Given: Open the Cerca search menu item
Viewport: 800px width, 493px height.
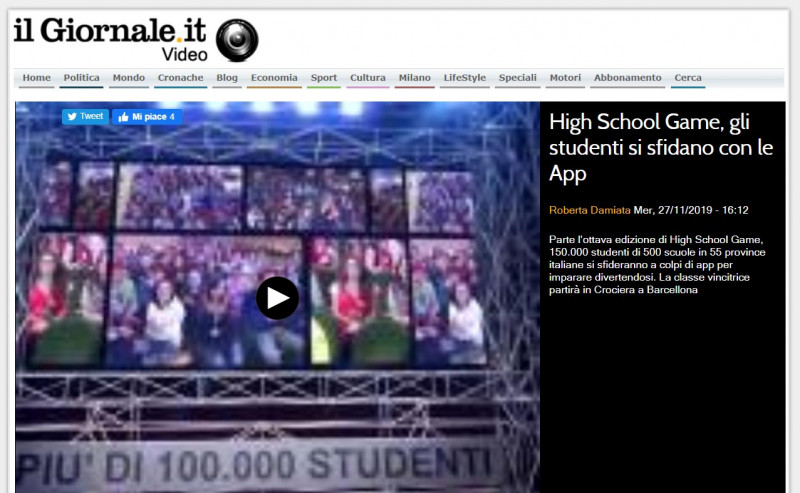Looking at the screenshot, I should (688, 78).
